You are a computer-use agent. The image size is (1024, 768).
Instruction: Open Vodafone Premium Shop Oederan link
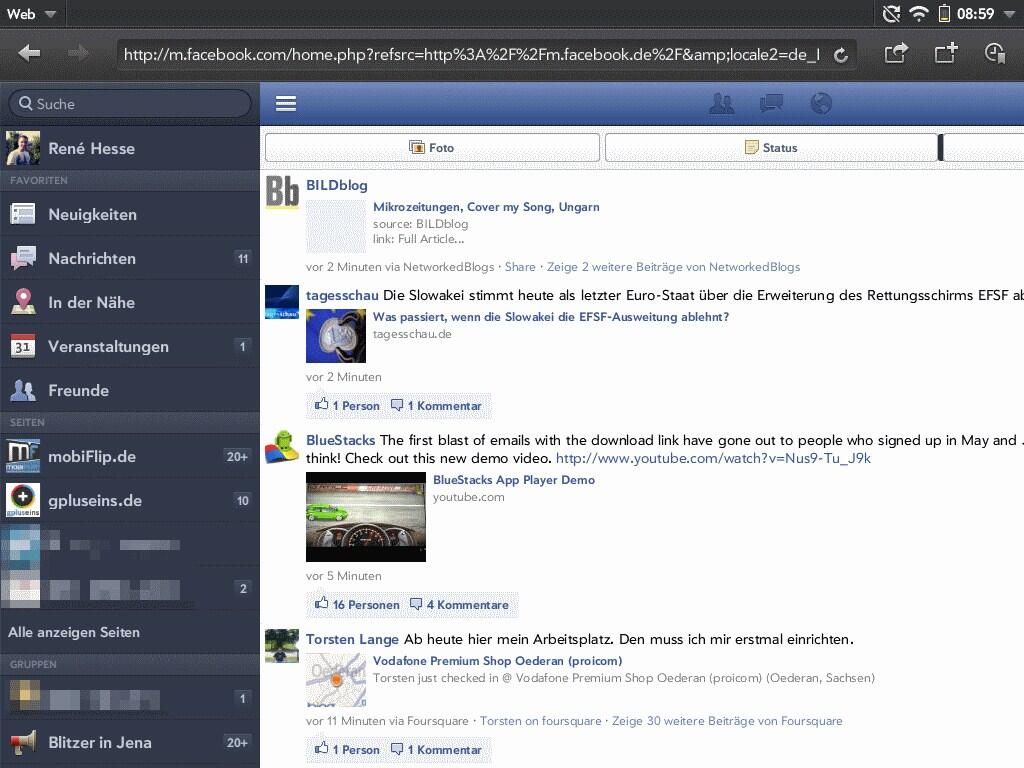click(497, 661)
